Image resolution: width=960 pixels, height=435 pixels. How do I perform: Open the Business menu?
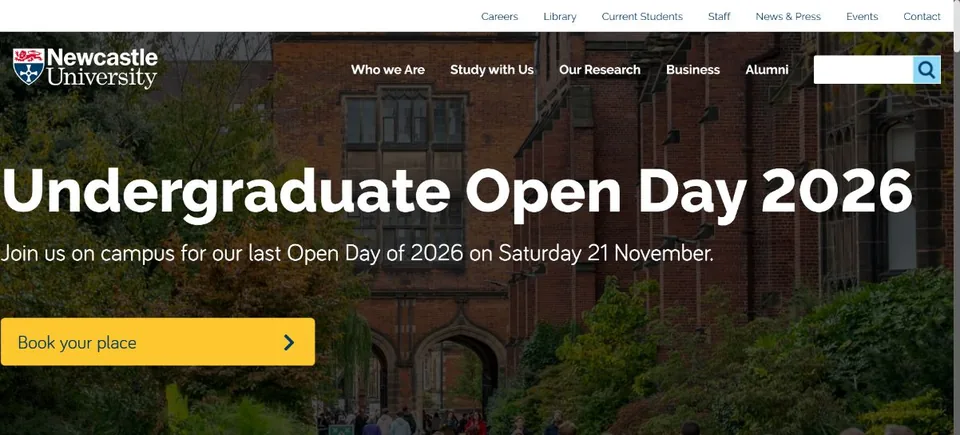click(x=692, y=70)
